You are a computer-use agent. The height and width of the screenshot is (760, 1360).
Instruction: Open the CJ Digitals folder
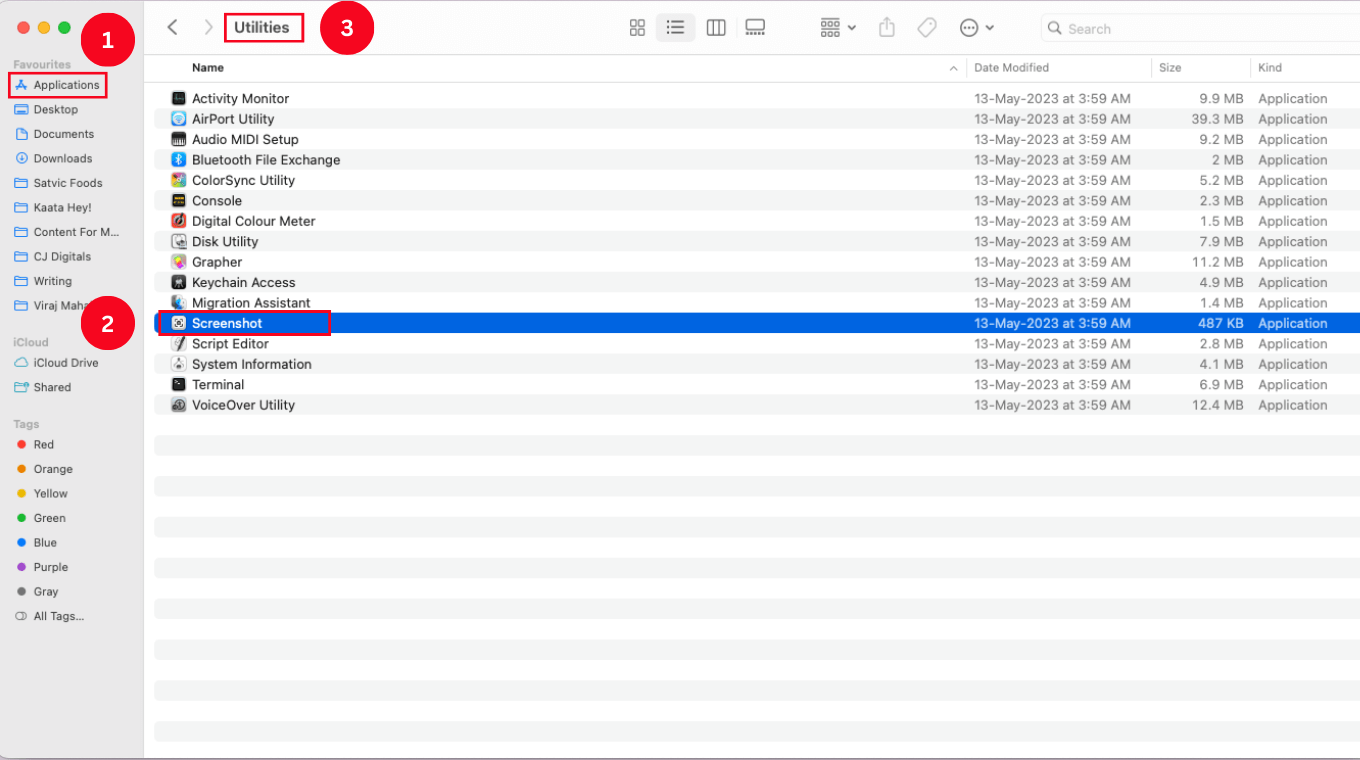click(54, 257)
